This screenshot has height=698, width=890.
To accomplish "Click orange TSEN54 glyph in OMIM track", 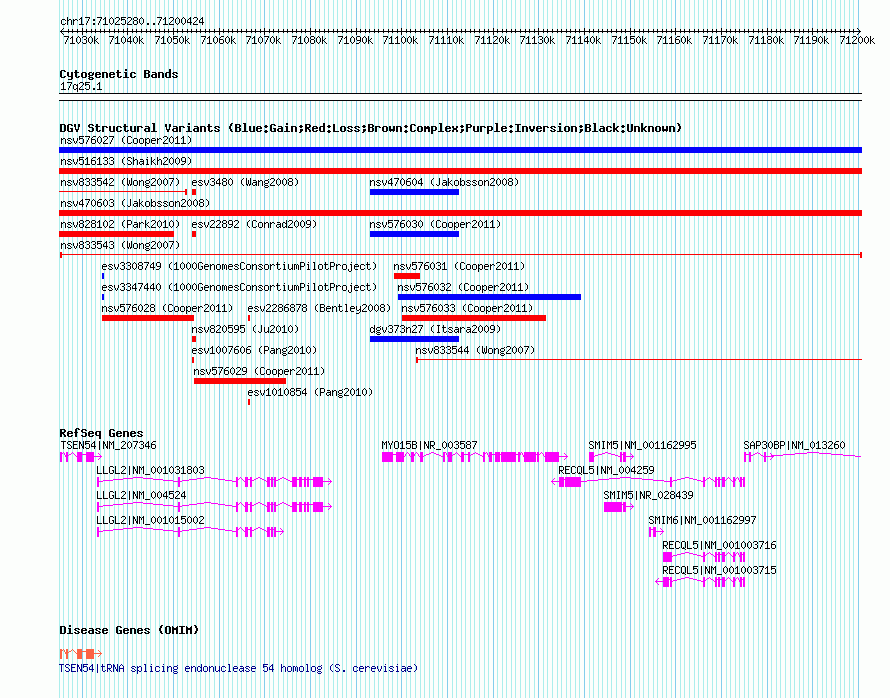I will (x=81, y=654).
